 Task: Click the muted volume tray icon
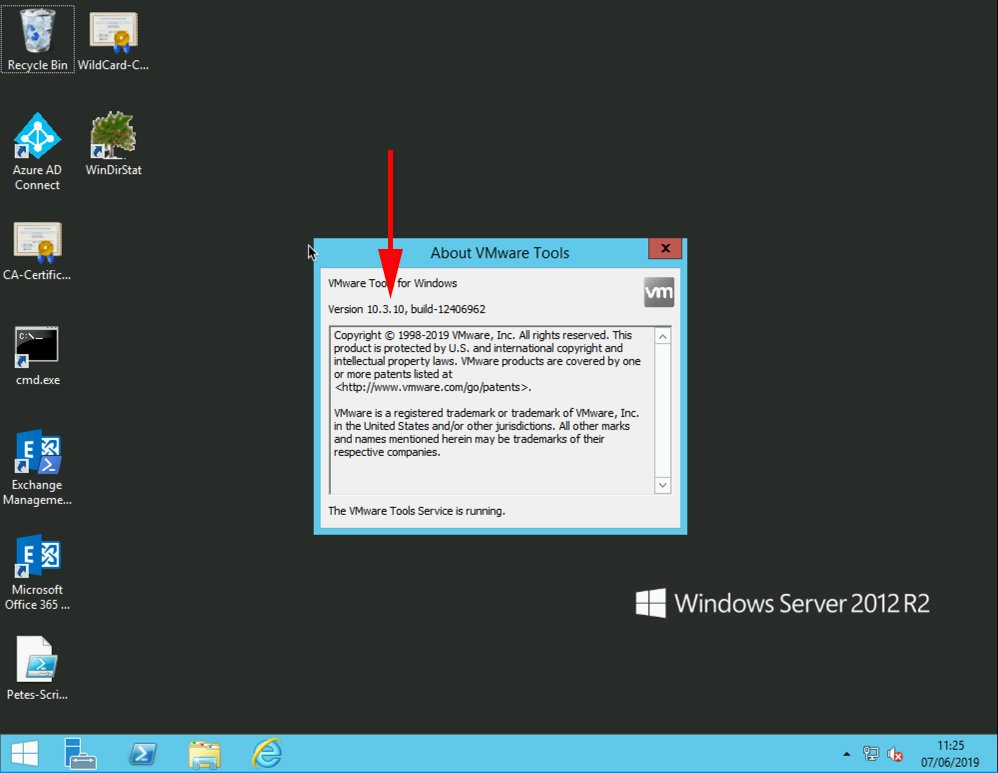click(895, 755)
